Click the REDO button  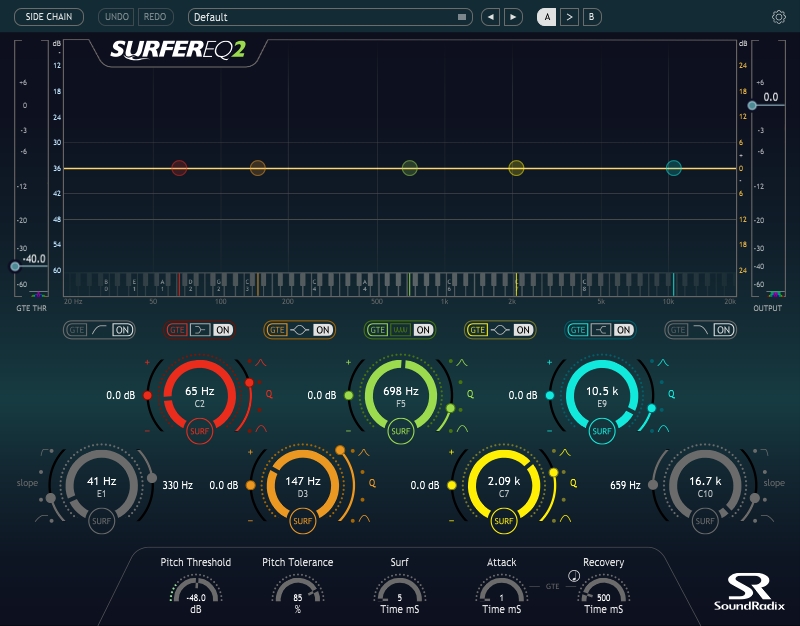155,17
